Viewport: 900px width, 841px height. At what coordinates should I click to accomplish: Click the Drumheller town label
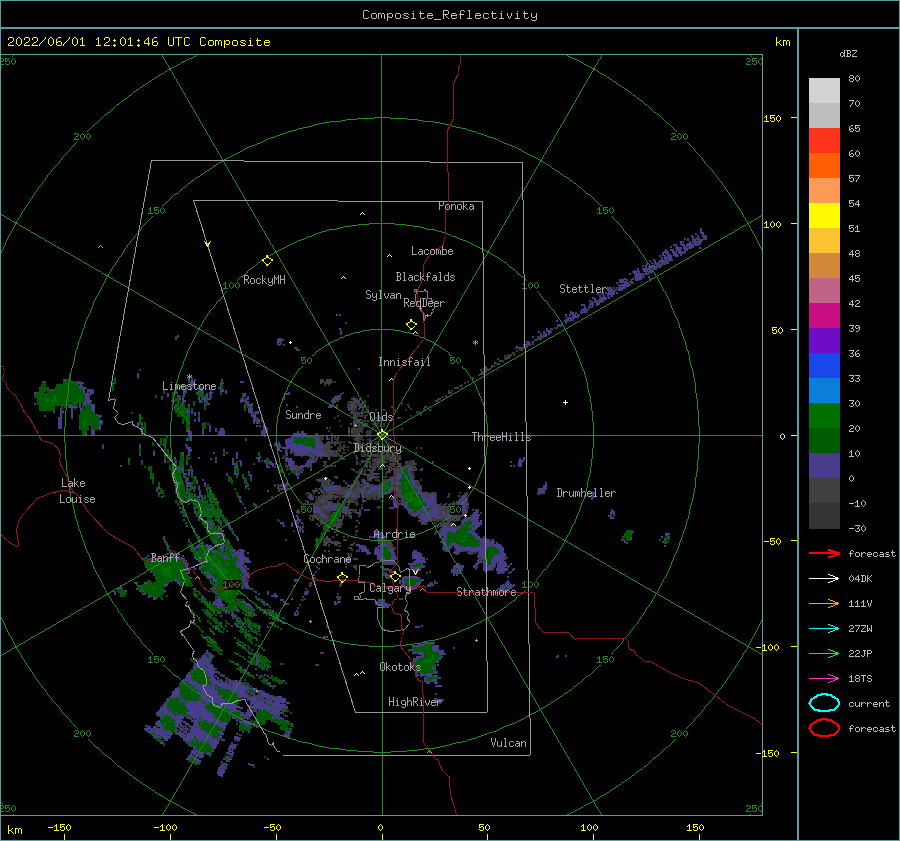[x=586, y=493]
